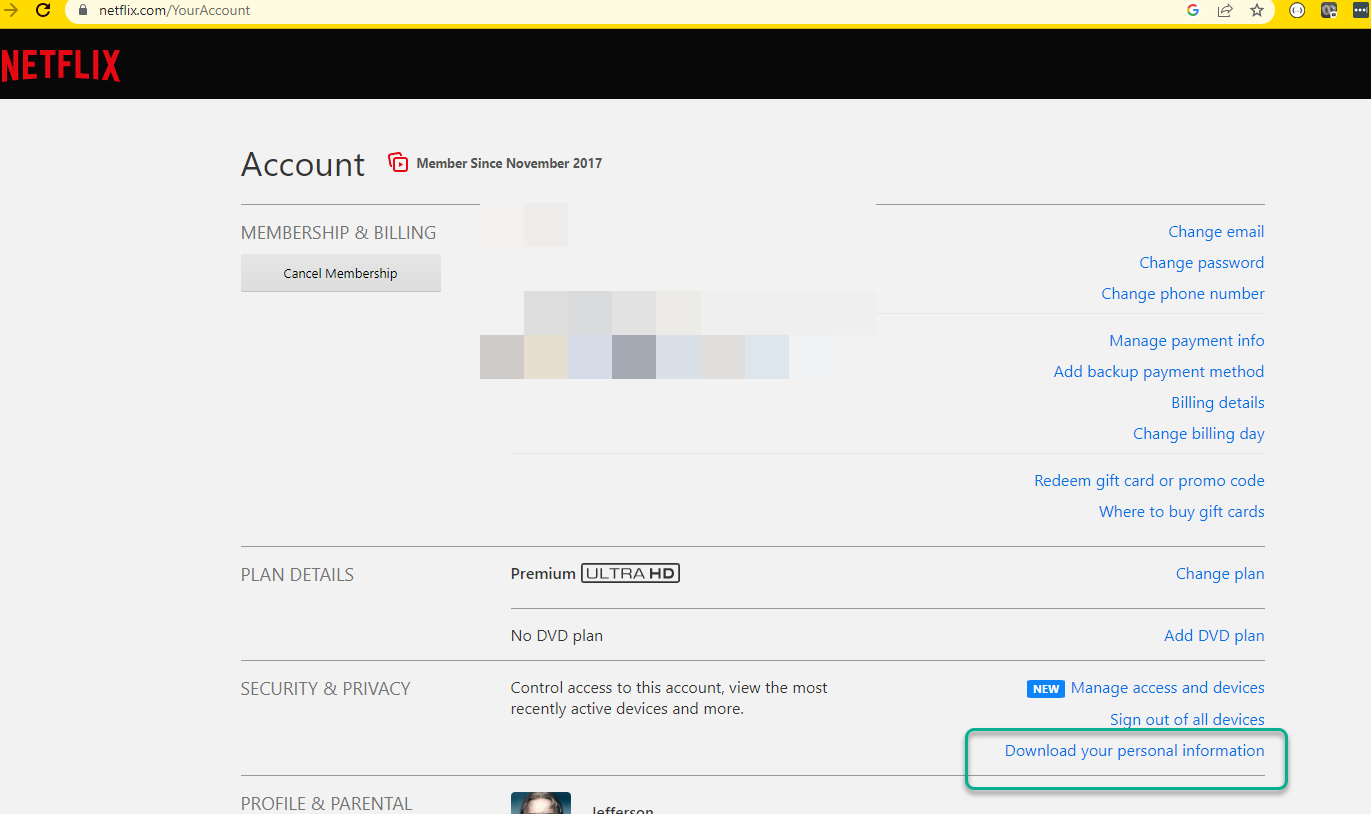
Task: Click Download your personal information
Action: point(1135,751)
